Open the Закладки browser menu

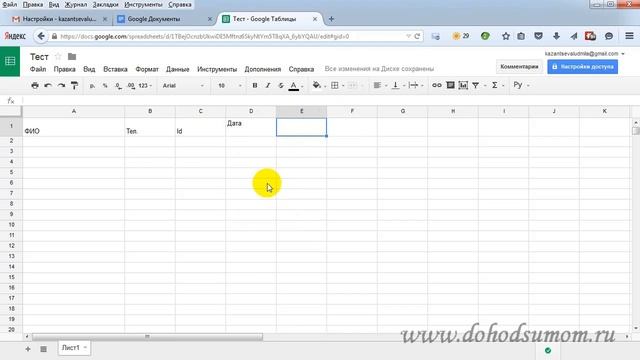pyautogui.click(x=105, y=4)
